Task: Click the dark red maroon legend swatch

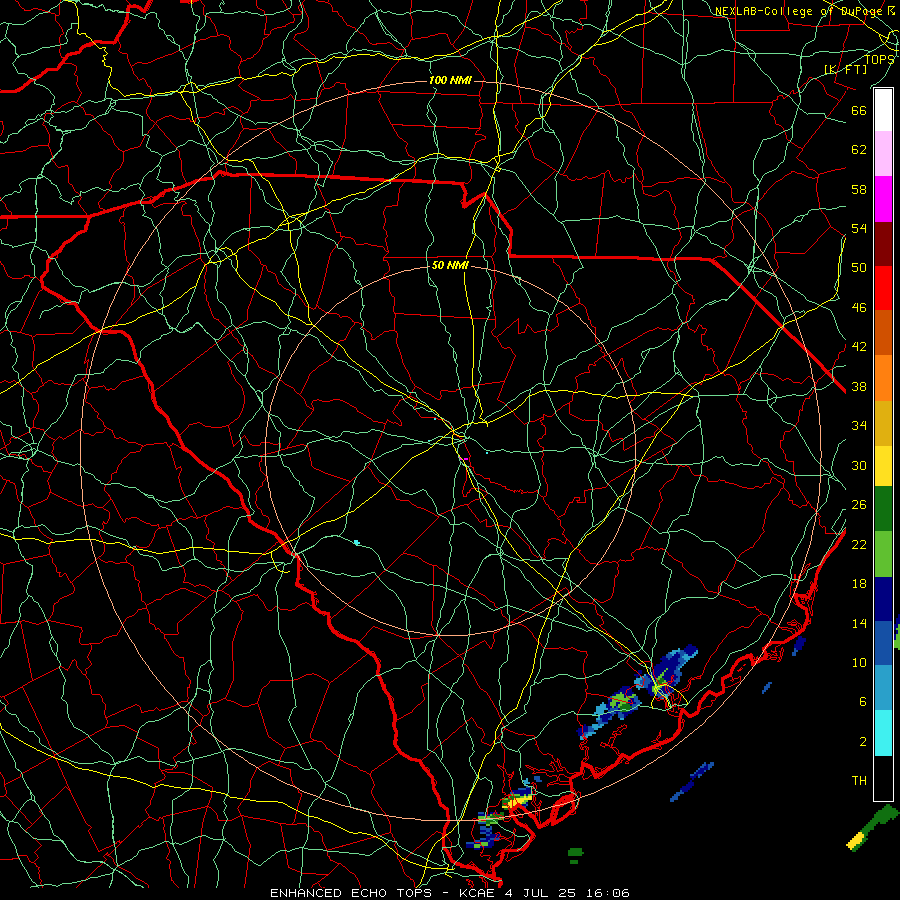Action: pos(883,244)
